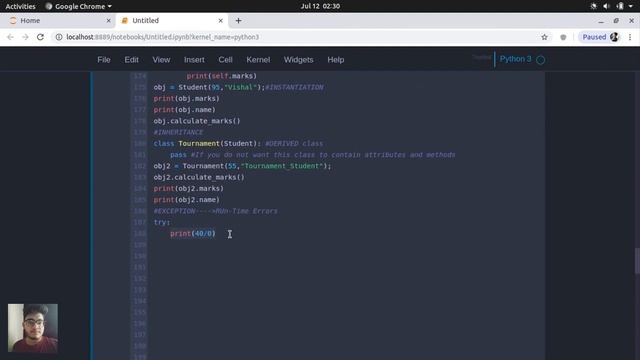Click the obj = Student(95,"Vishal") line
Screen dimensions: 640x360
[x=238, y=87]
